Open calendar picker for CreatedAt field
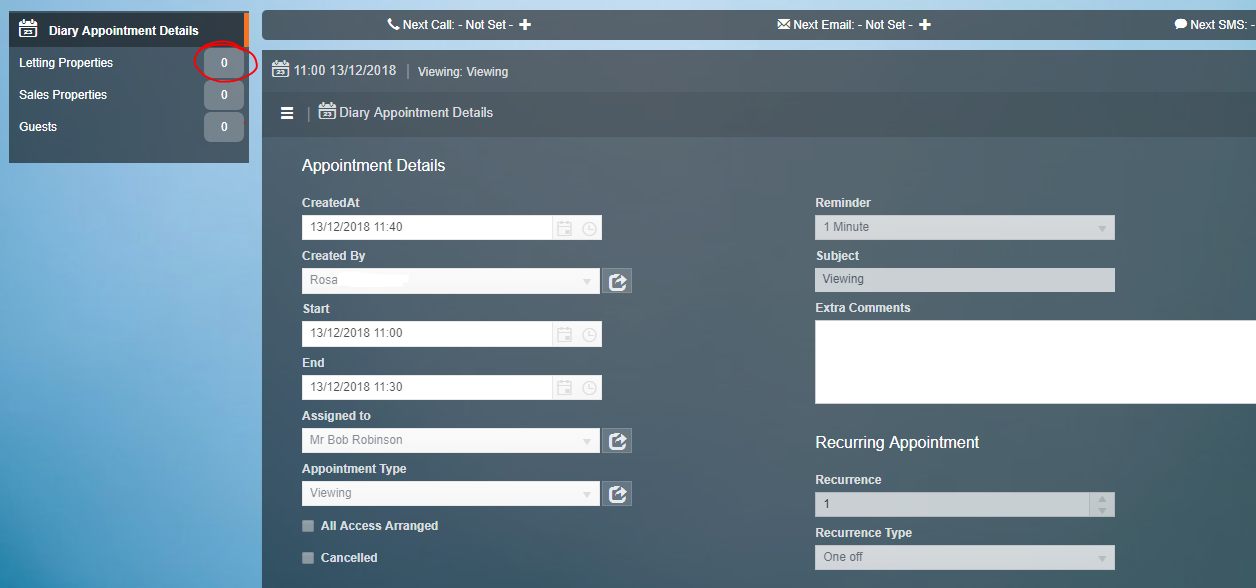1256x588 pixels. pos(565,228)
